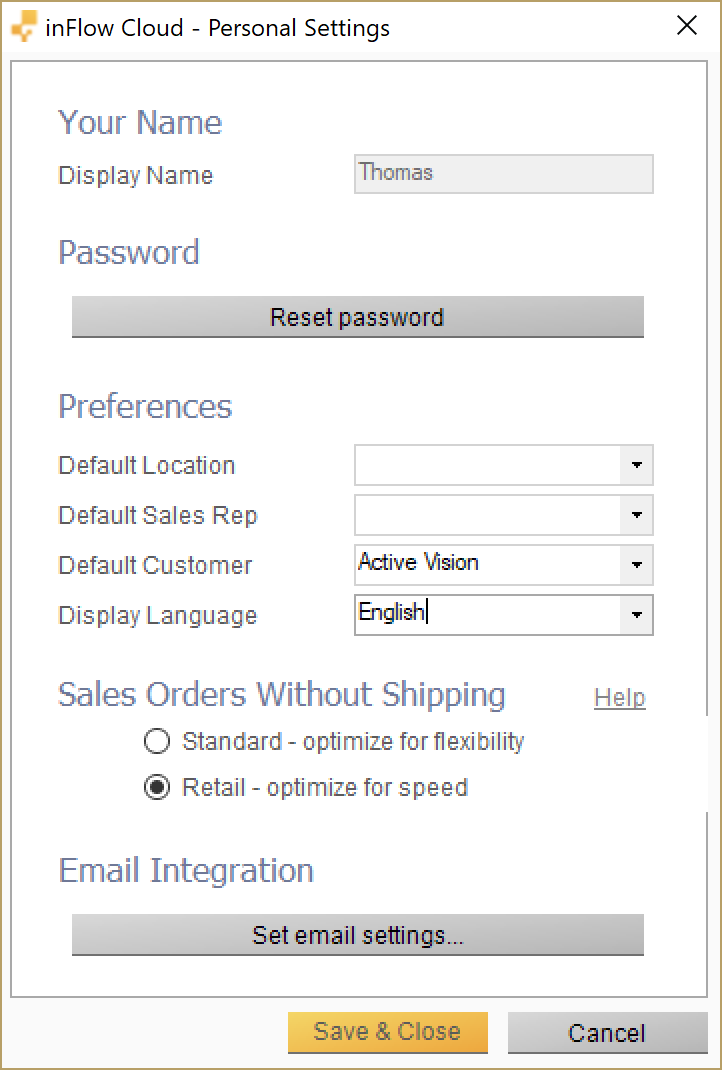Expand the Default Location dropdown arrow
Viewport: 722px width, 1070px height.
pos(637,465)
